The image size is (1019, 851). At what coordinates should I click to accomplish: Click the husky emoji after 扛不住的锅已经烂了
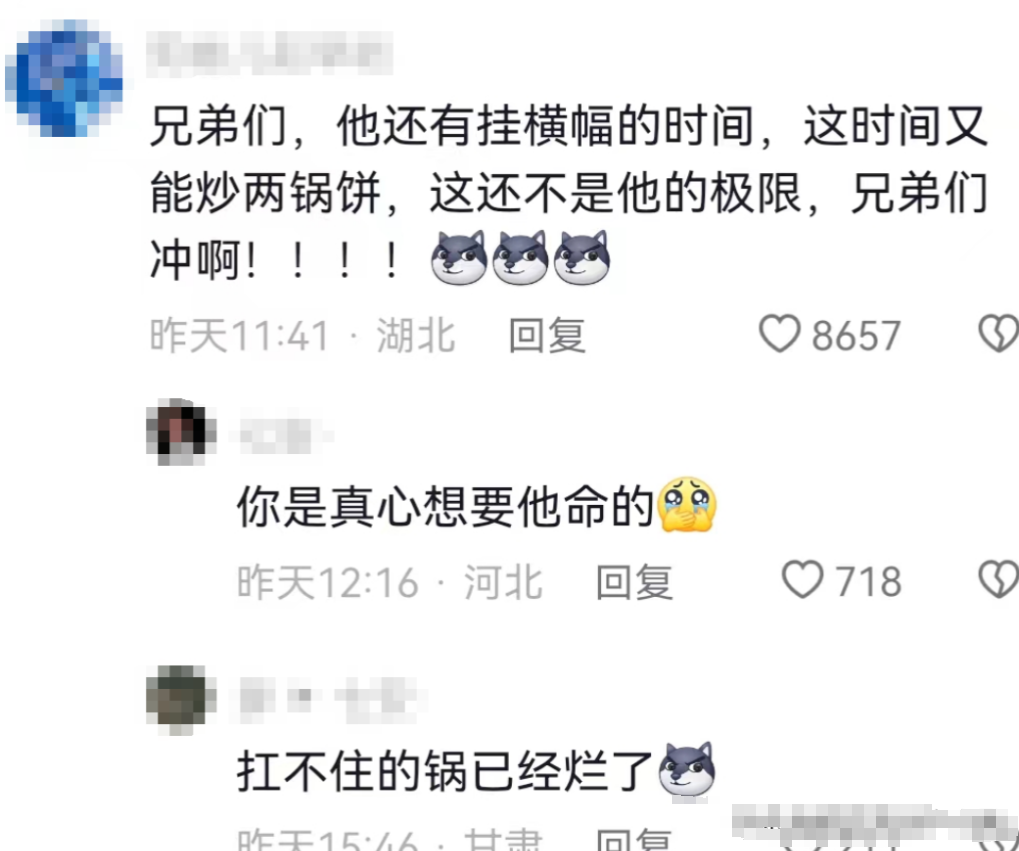click(687, 769)
